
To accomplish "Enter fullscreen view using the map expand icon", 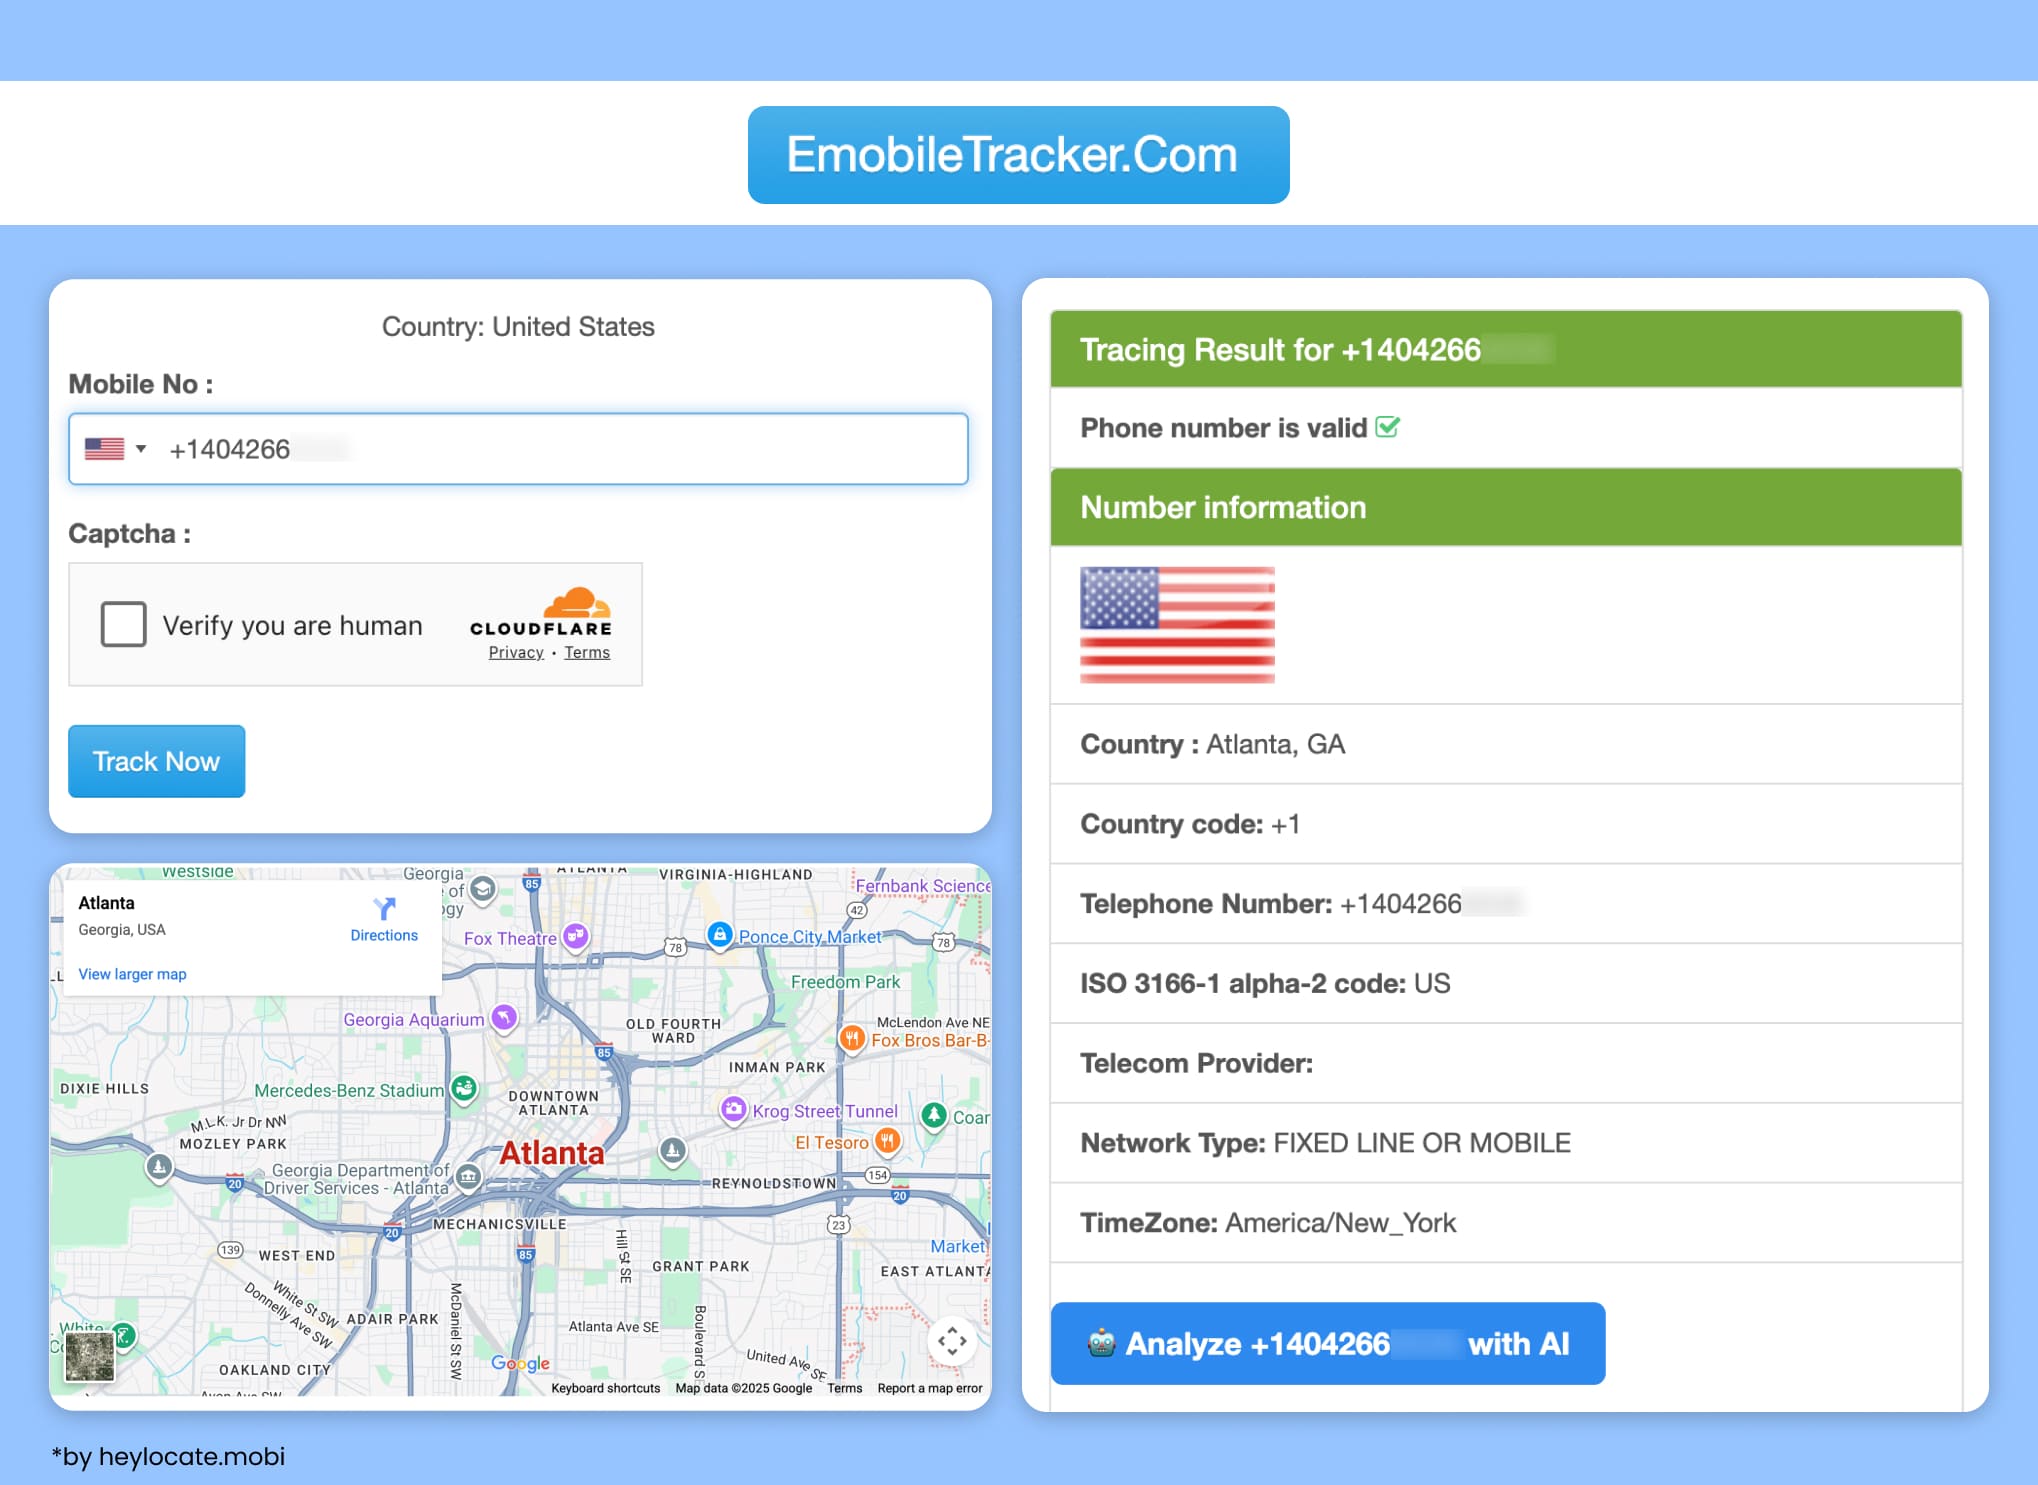I will coord(951,1339).
